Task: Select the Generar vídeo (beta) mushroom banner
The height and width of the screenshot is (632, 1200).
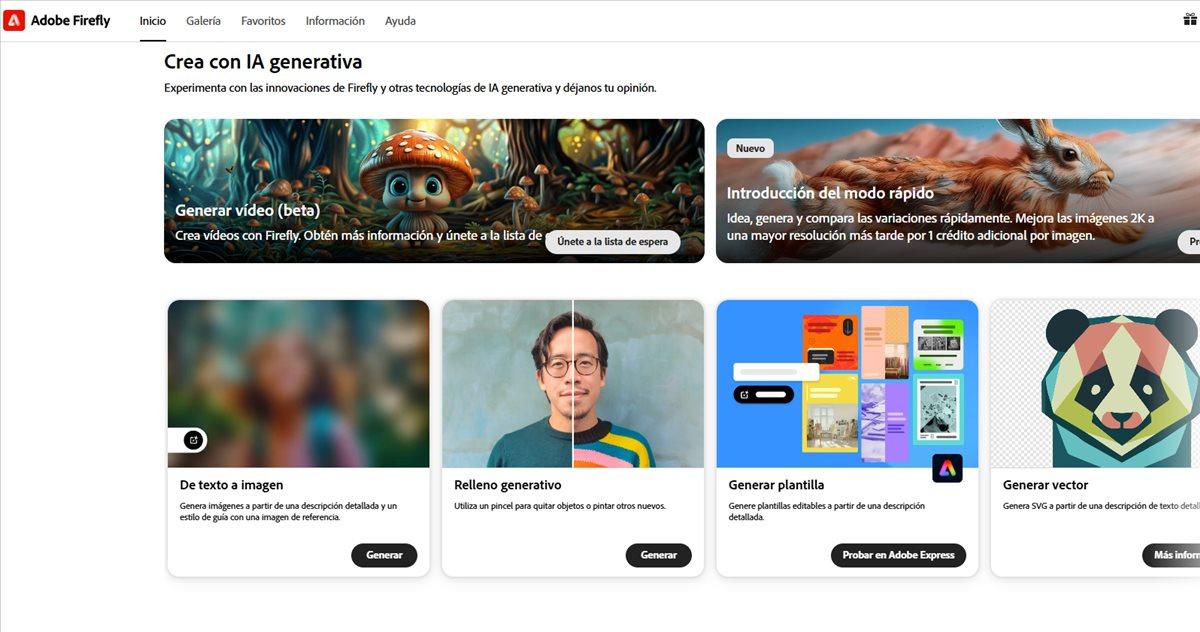Action: pos(434,191)
